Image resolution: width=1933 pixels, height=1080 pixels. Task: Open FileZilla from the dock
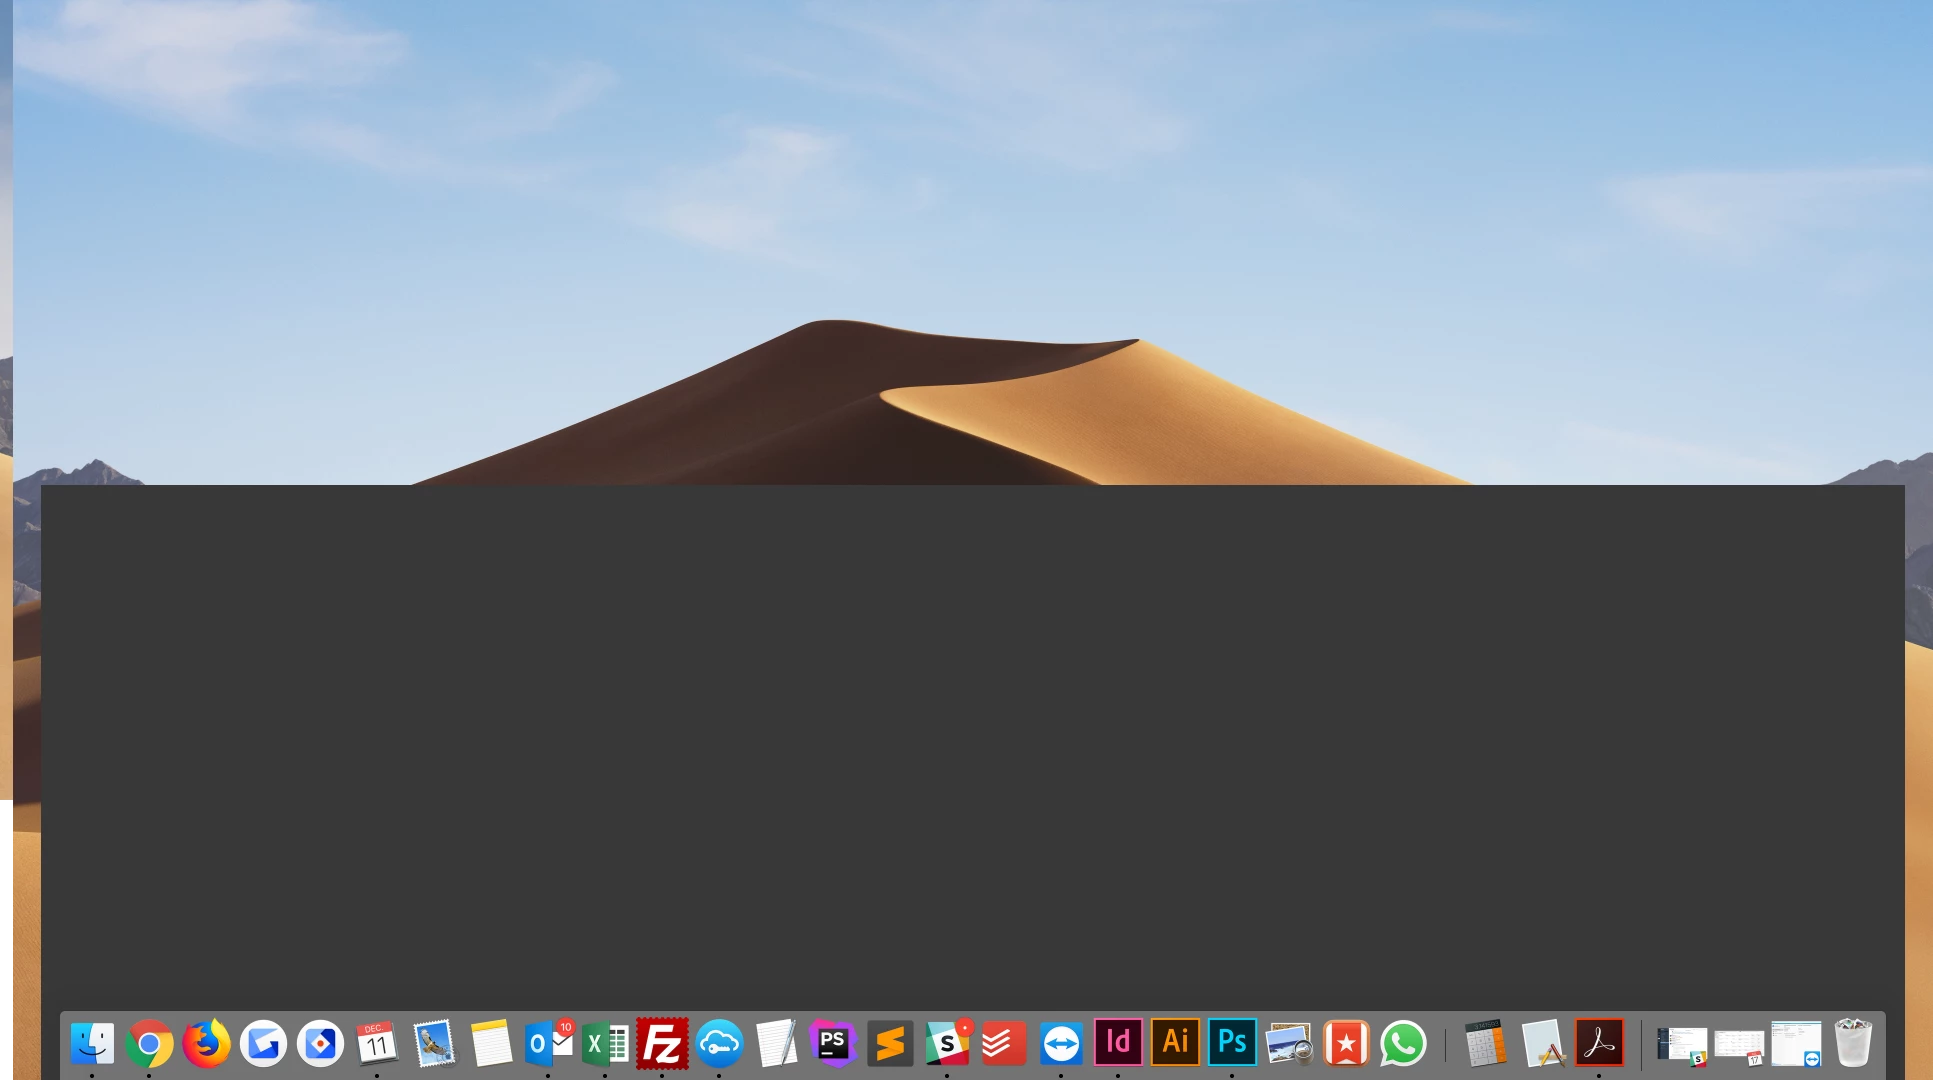pos(662,1044)
